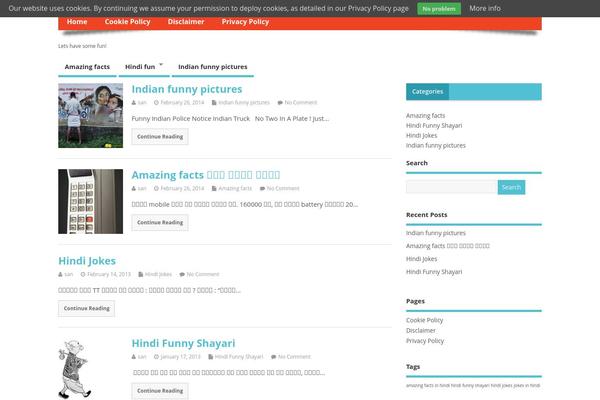The image size is (600, 400).
Task: Continue Reading the Indian funny pictures post
Action: coord(160,137)
